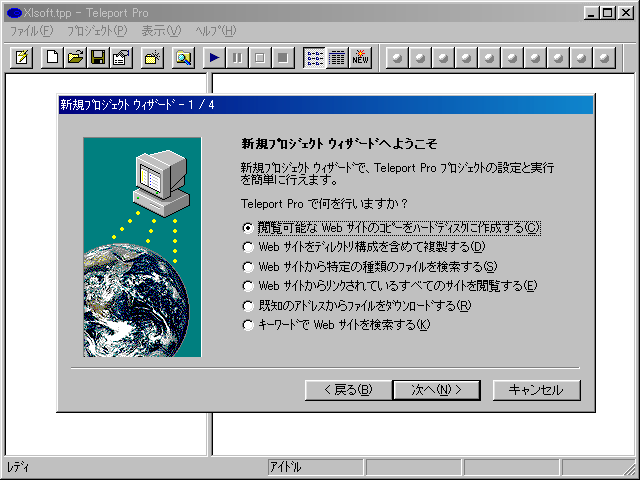The height and width of the screenshot is (480, 640).
Task: Click the solid-square Abort toolbar button
Action: click(x=283, y=58)
